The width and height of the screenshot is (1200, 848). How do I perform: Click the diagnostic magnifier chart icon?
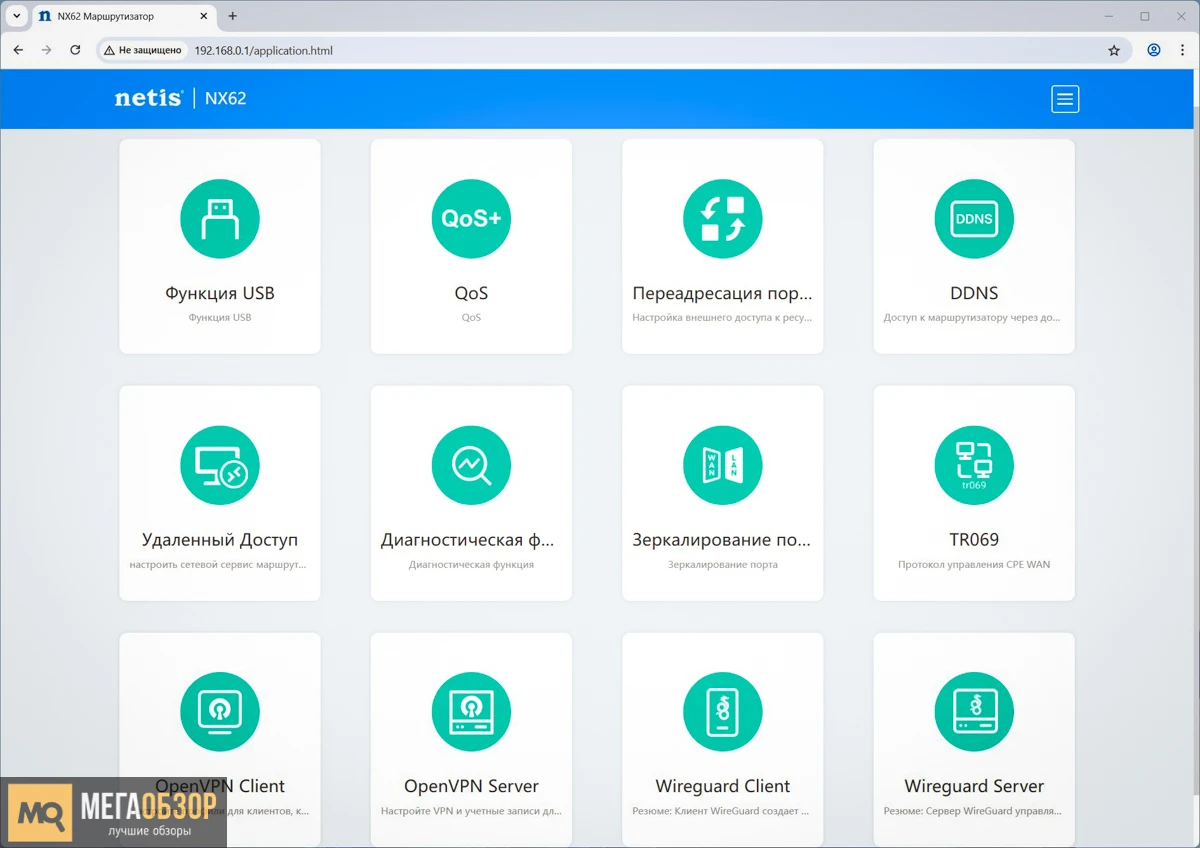(x=471, y=466)
